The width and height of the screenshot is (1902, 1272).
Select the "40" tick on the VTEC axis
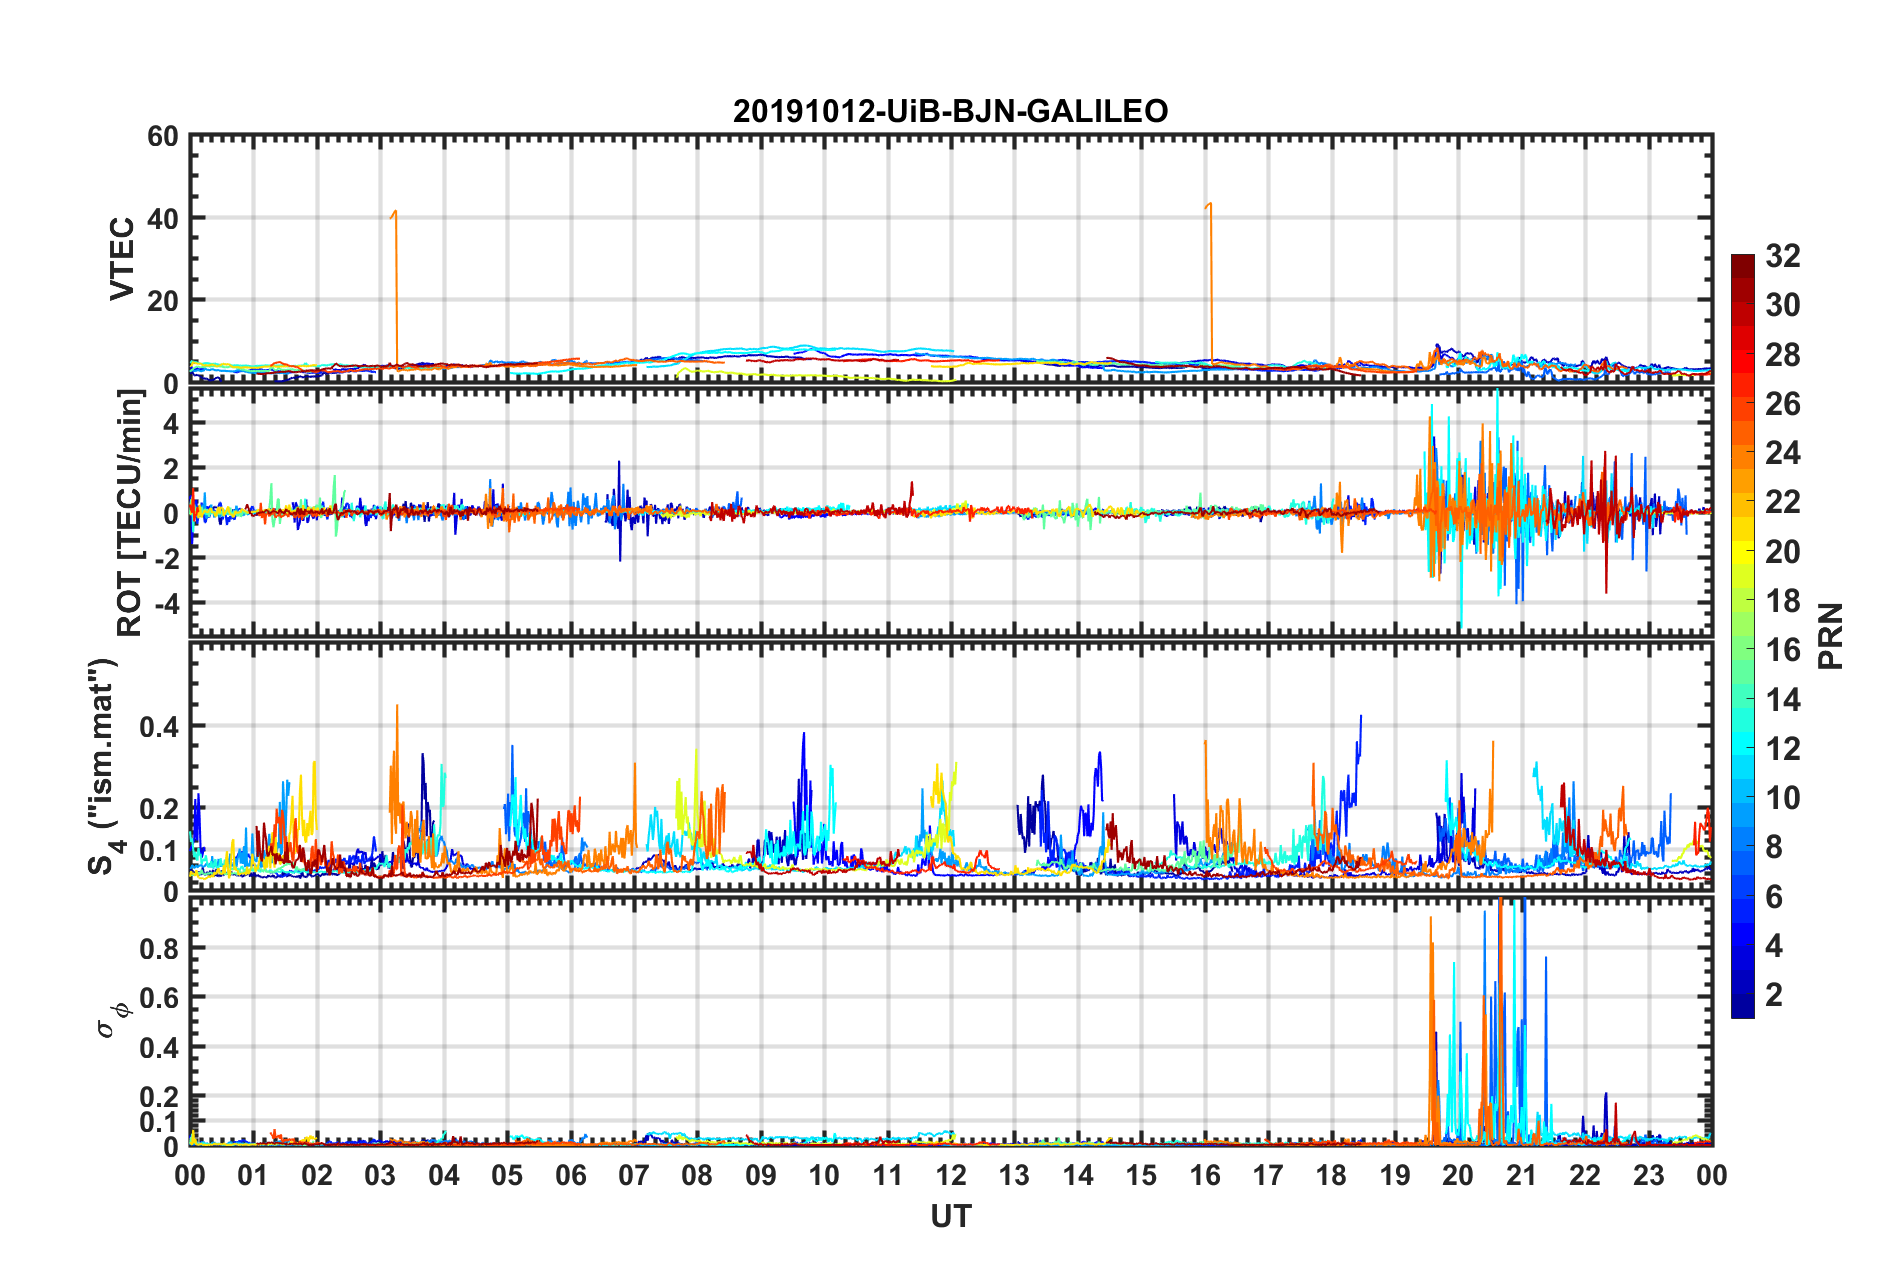point(163,218)
